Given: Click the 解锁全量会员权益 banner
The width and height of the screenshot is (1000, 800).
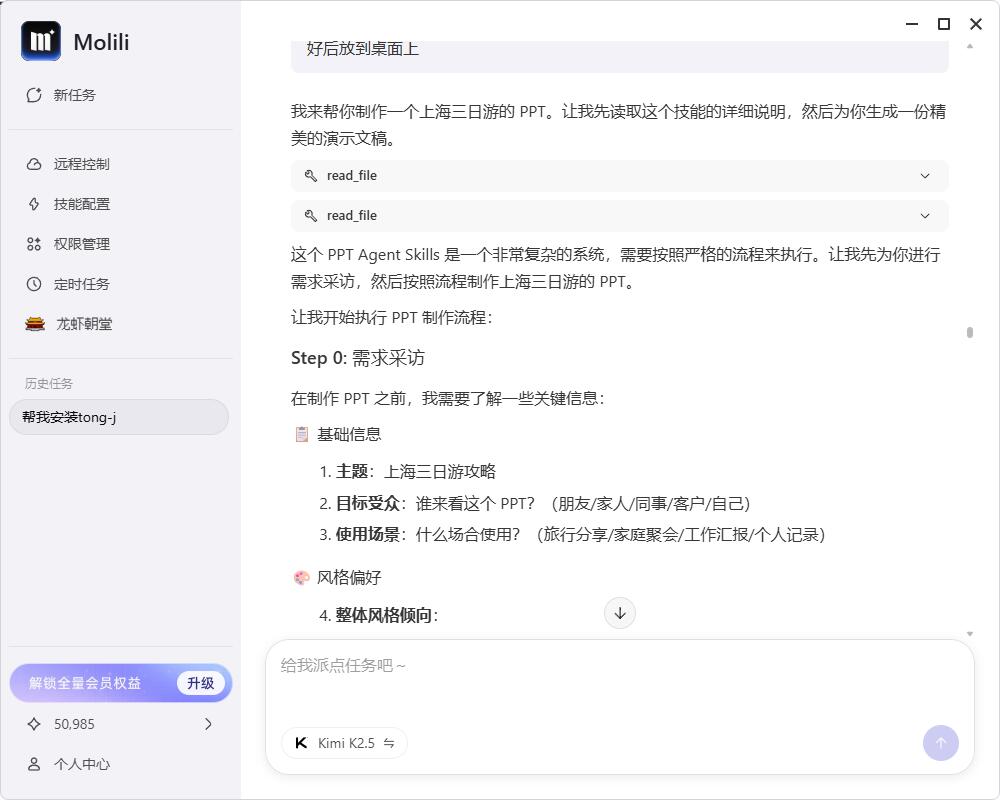Looking at the screenshot, I should click(85, 683).
